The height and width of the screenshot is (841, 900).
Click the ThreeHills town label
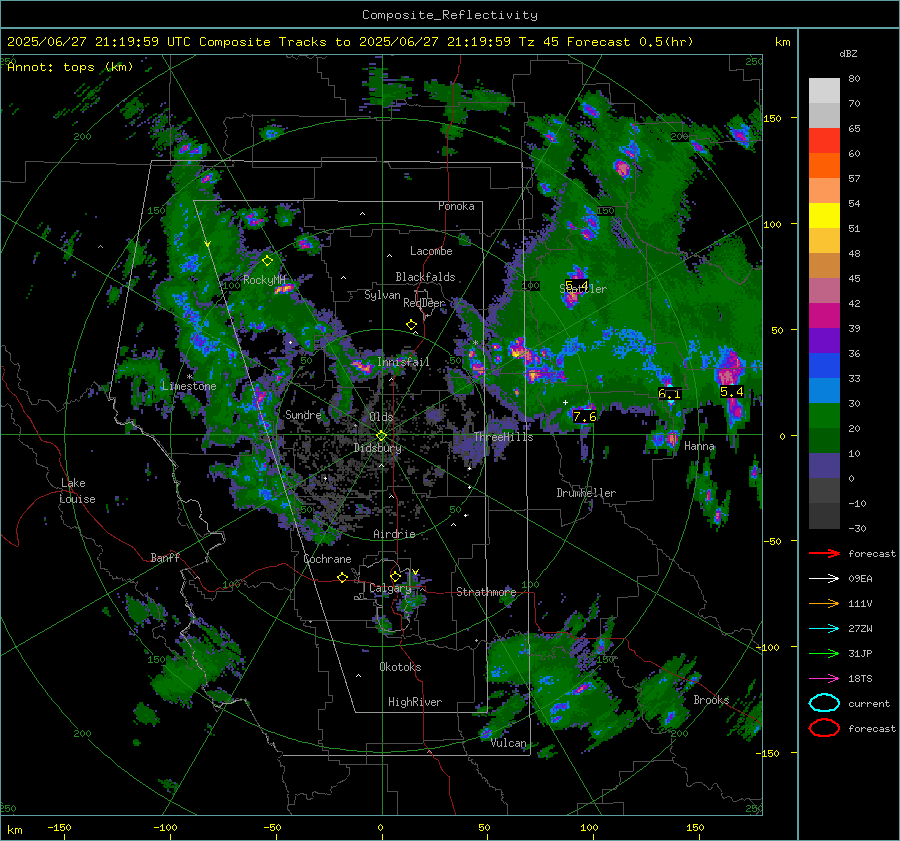click(503, 437)
